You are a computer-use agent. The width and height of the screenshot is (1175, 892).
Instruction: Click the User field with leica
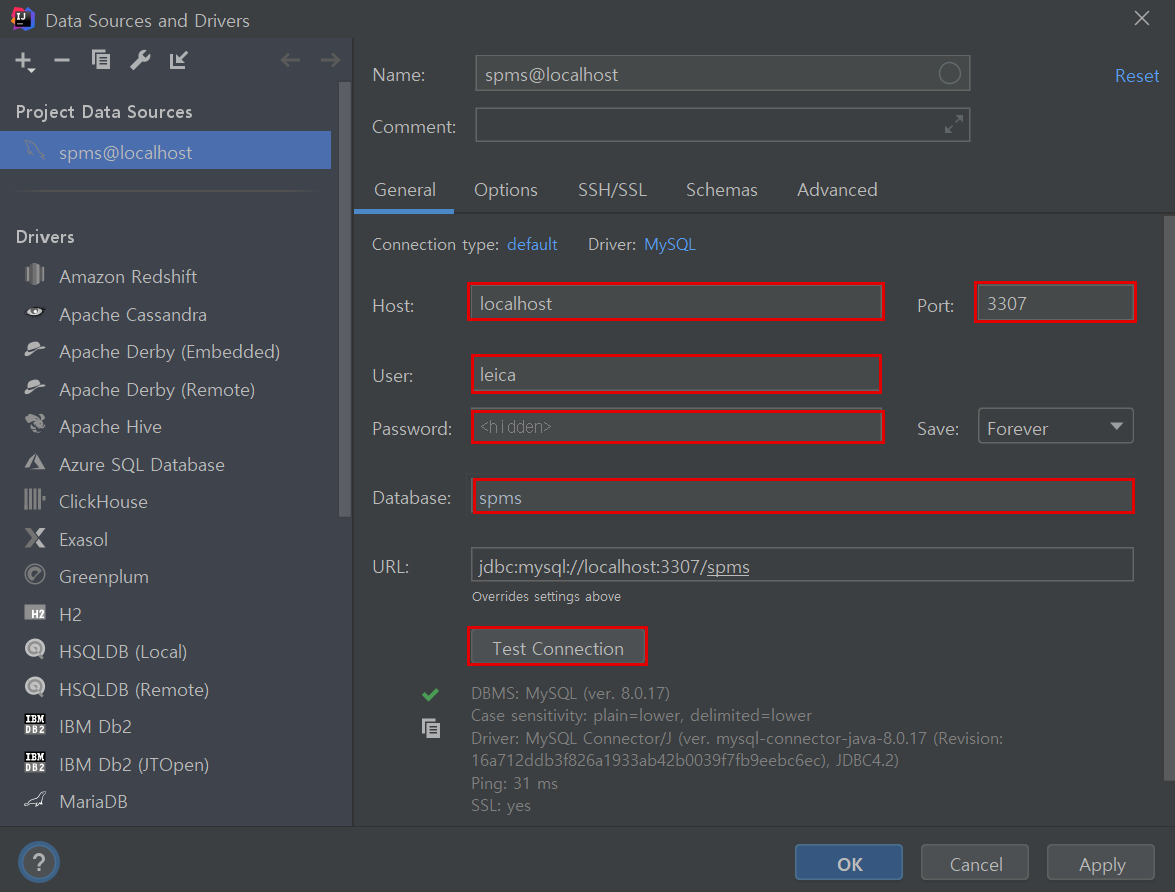click(x=676, y=374)
